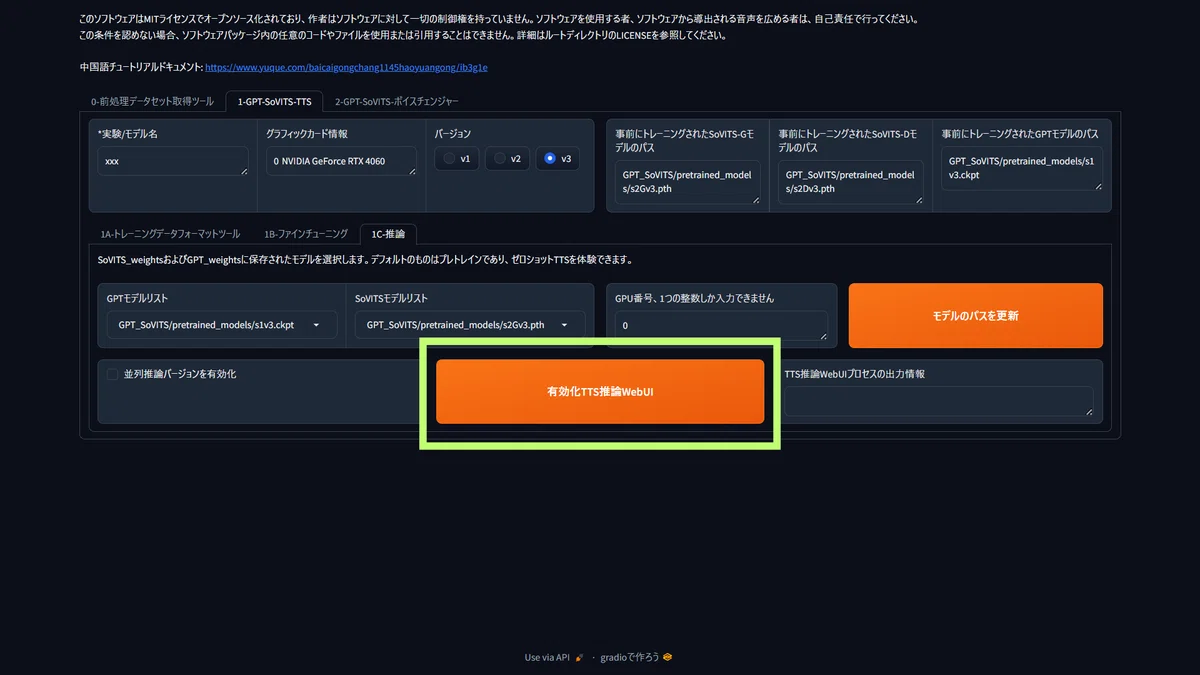Viewport: 1200px width, 675px height.
Task: Click the 実験/モデル名 input containing xxx
Action: 173,161
